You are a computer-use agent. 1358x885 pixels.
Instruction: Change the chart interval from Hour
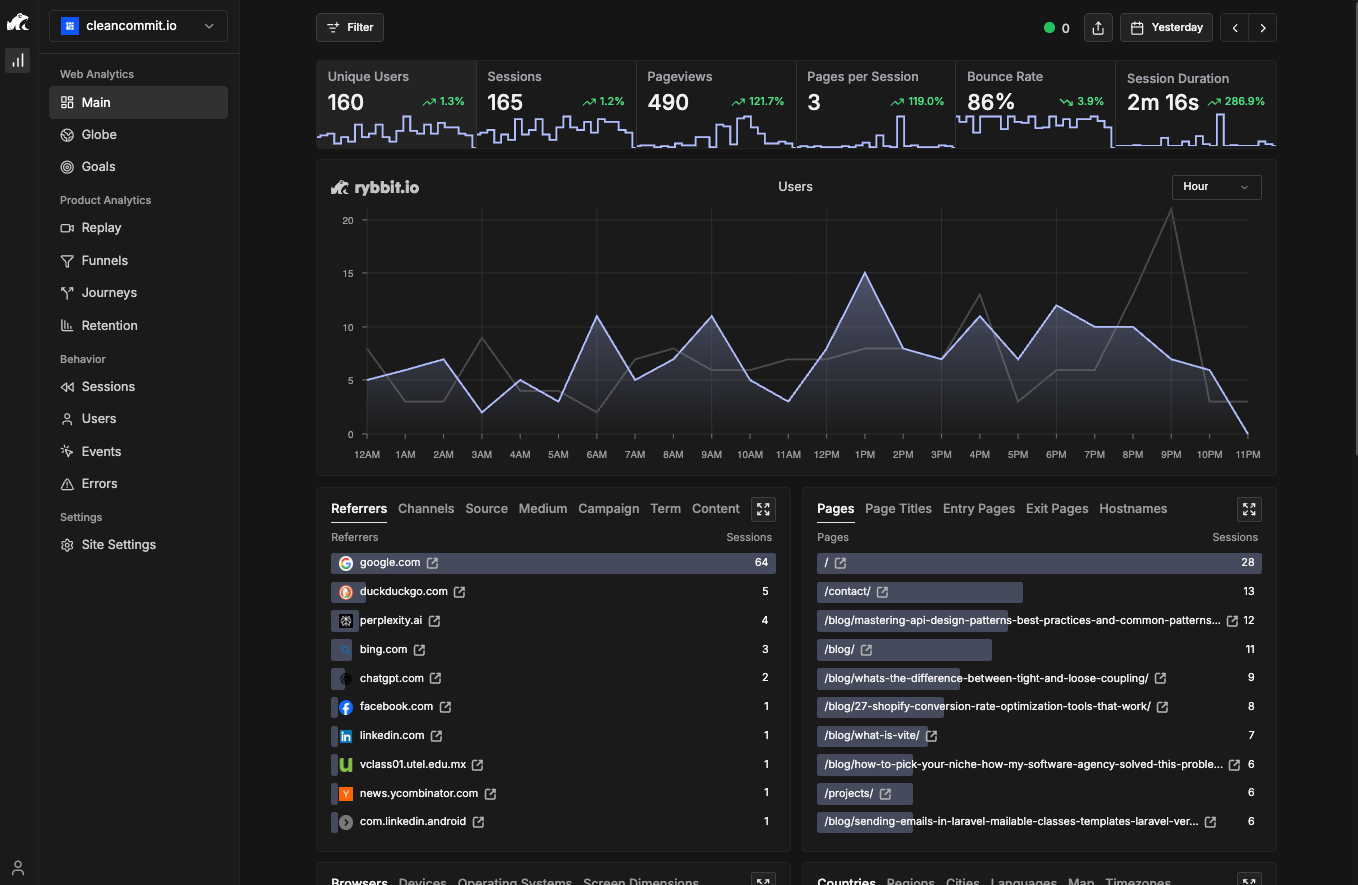pos(1216,187)
